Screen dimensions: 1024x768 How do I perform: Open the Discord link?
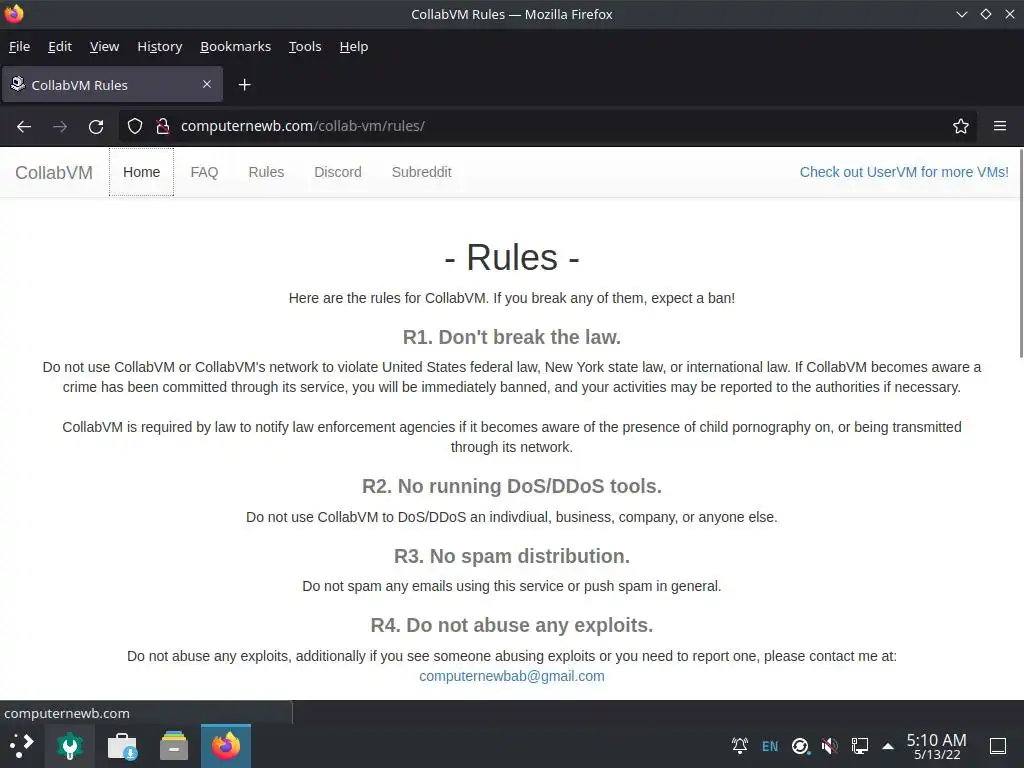(x=338, y=172)
